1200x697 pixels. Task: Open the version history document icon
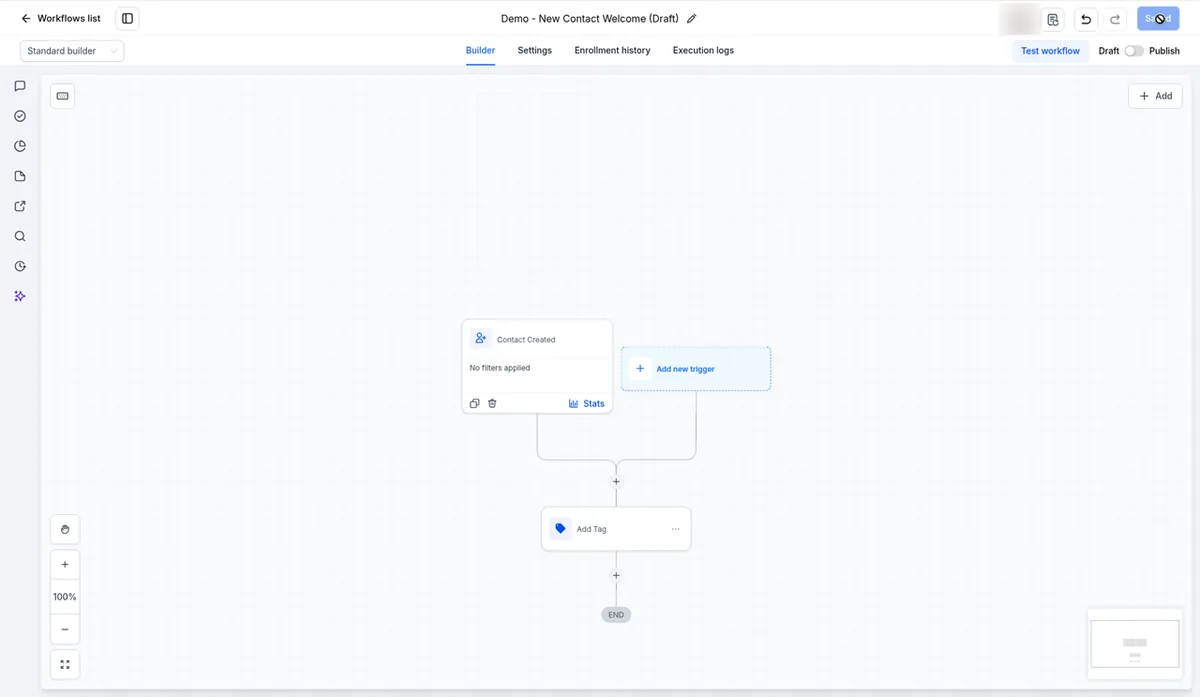(x=1053, y=19)
